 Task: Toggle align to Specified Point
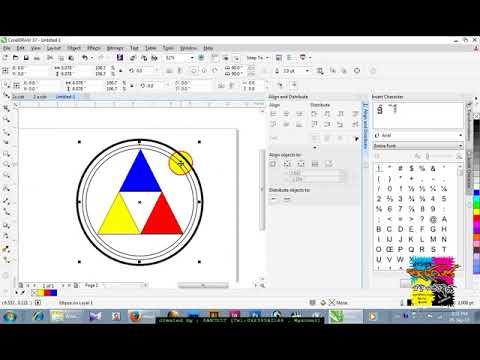329,164
